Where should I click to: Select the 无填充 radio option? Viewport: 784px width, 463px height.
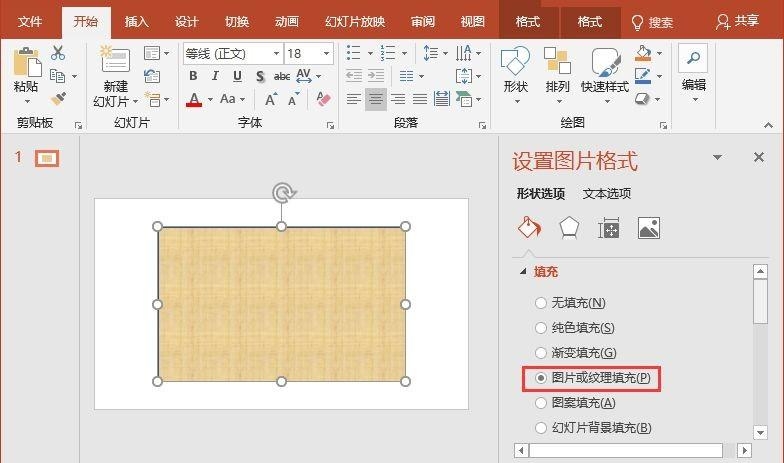(x=541, y=302)
